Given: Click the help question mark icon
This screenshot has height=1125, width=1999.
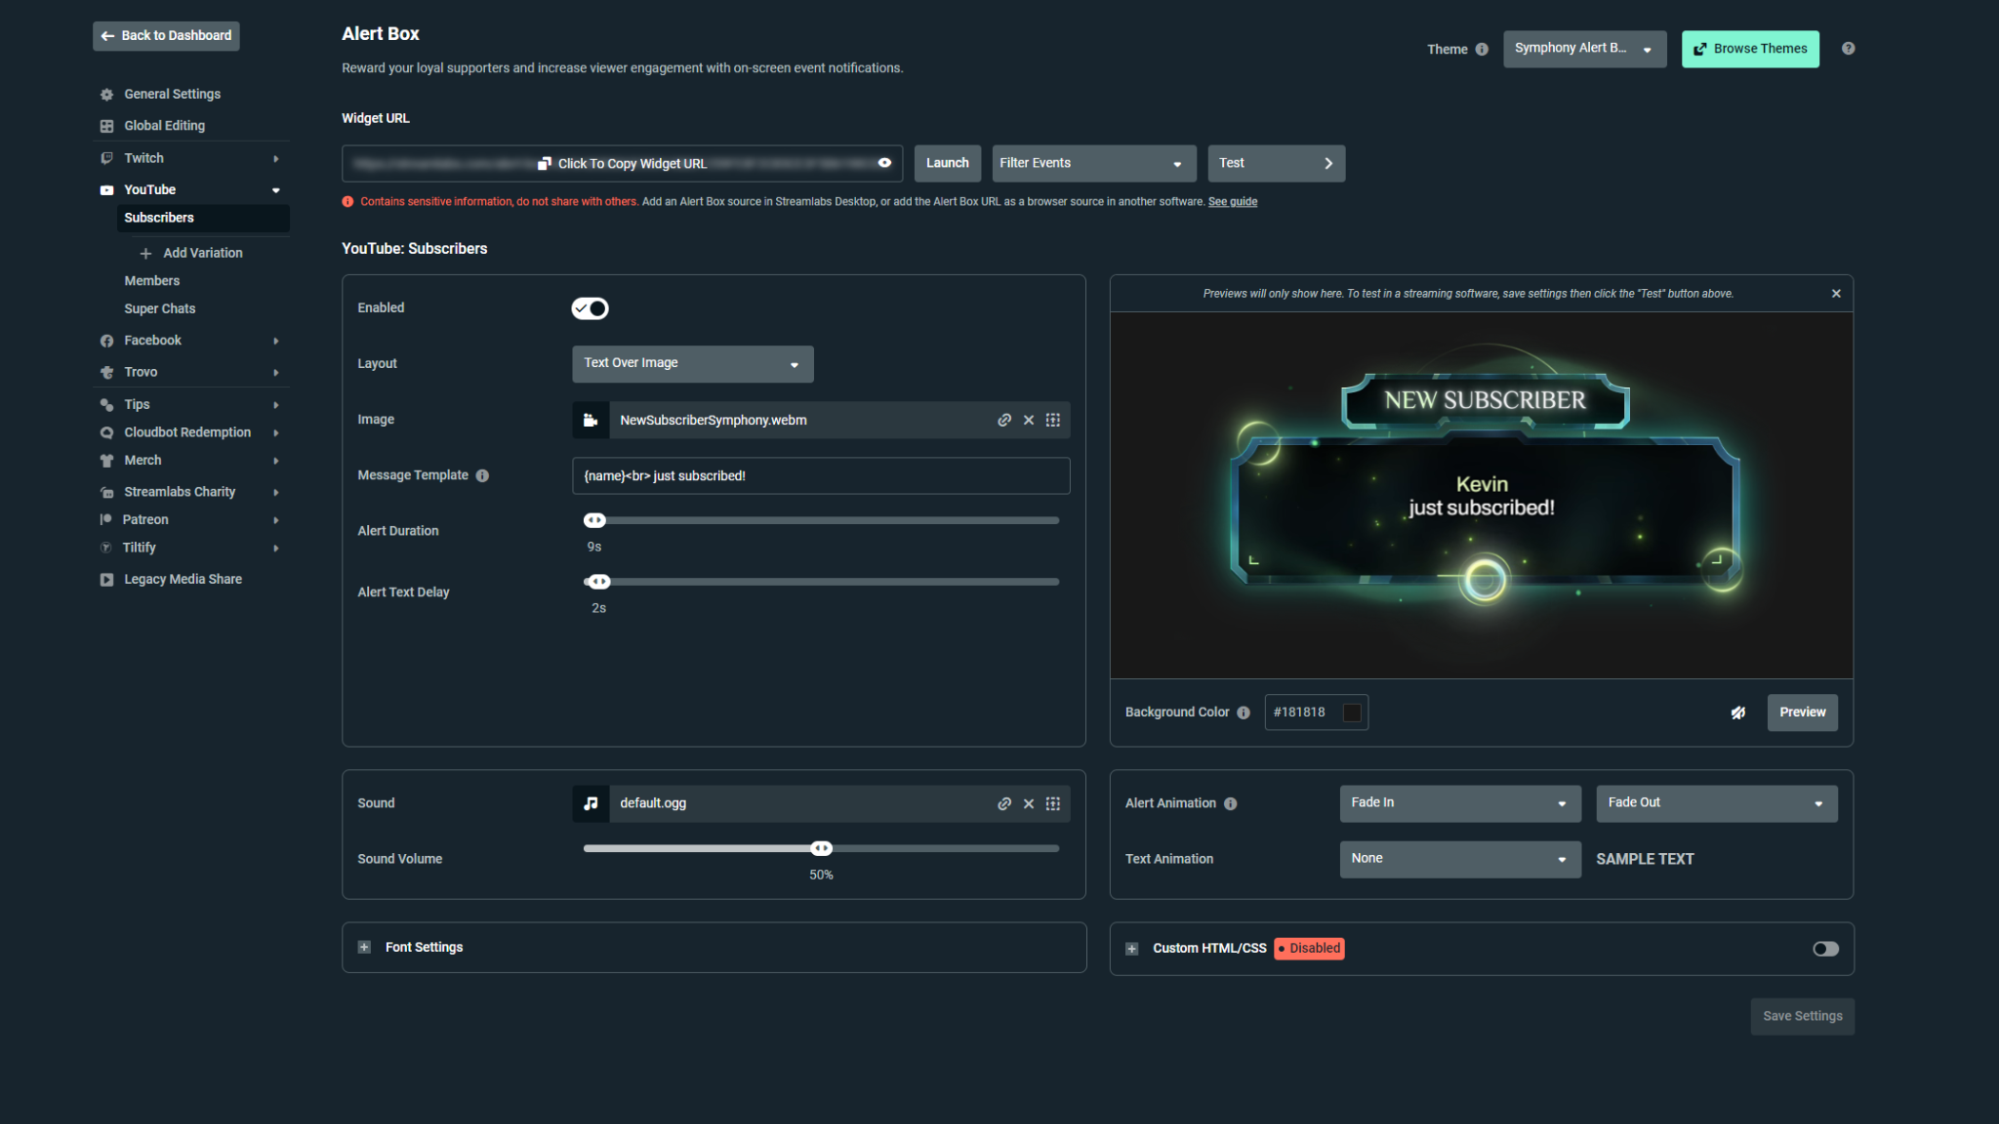Looking at the screenshot, I should click(1848, 48).
